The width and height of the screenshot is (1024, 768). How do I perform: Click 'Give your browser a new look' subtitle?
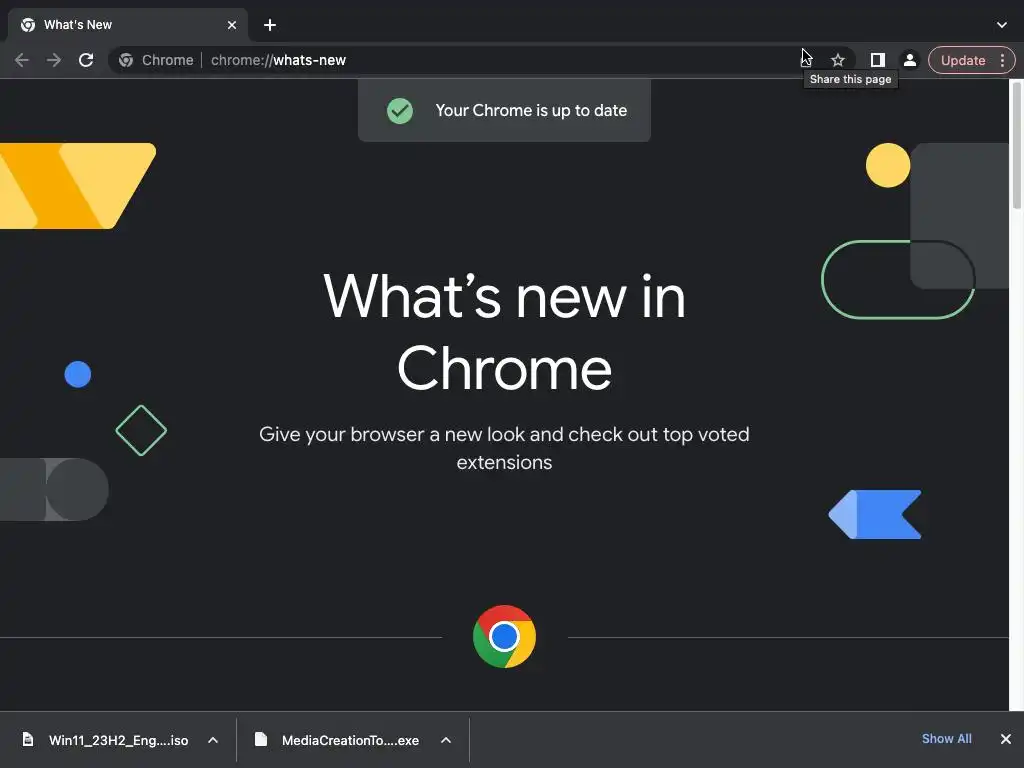click(x=504, y=448)
